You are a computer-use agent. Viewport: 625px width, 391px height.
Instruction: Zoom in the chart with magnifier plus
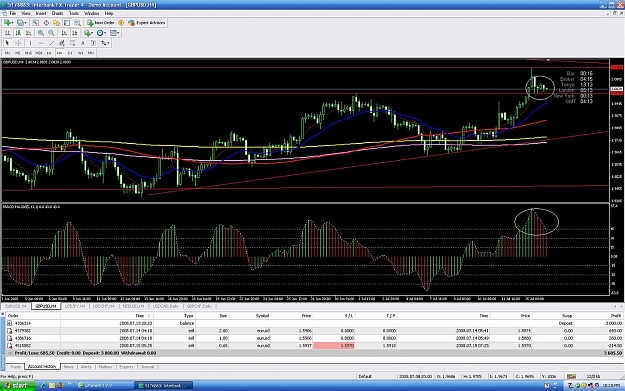click(41, 33)
